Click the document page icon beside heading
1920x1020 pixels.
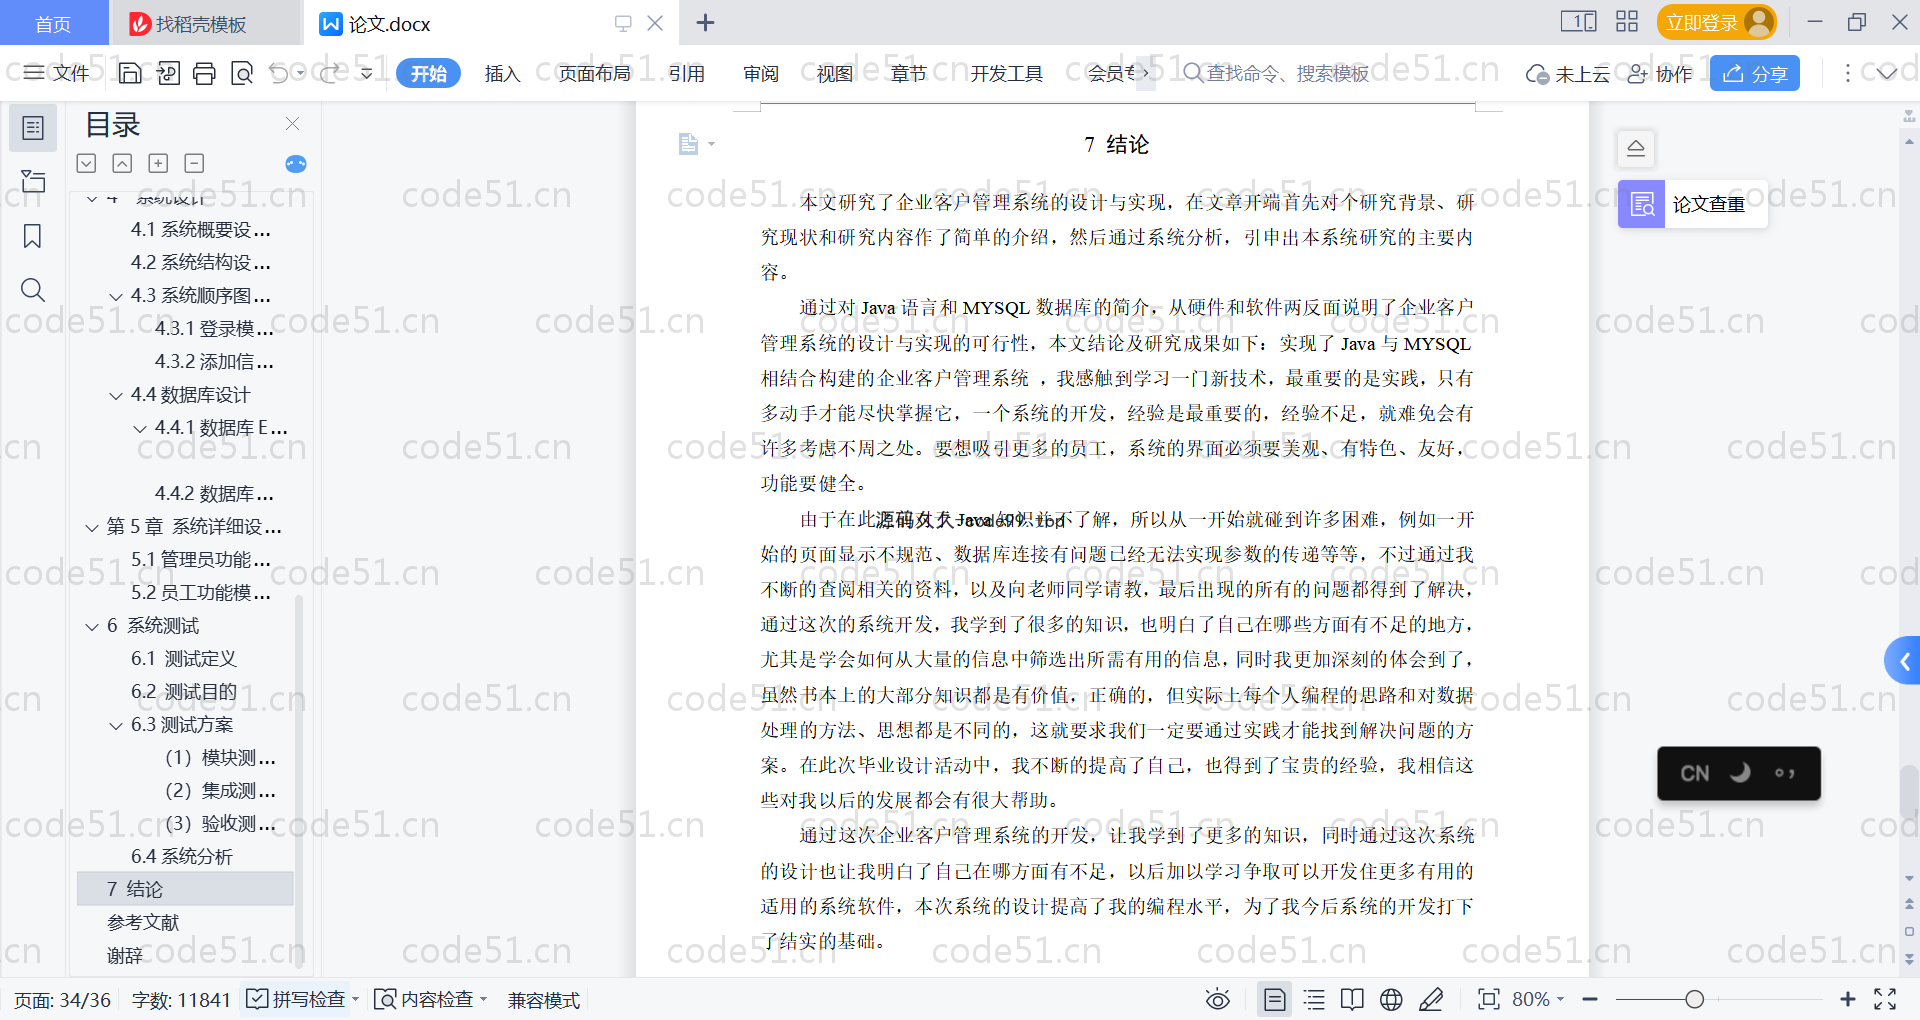[688, 144]
